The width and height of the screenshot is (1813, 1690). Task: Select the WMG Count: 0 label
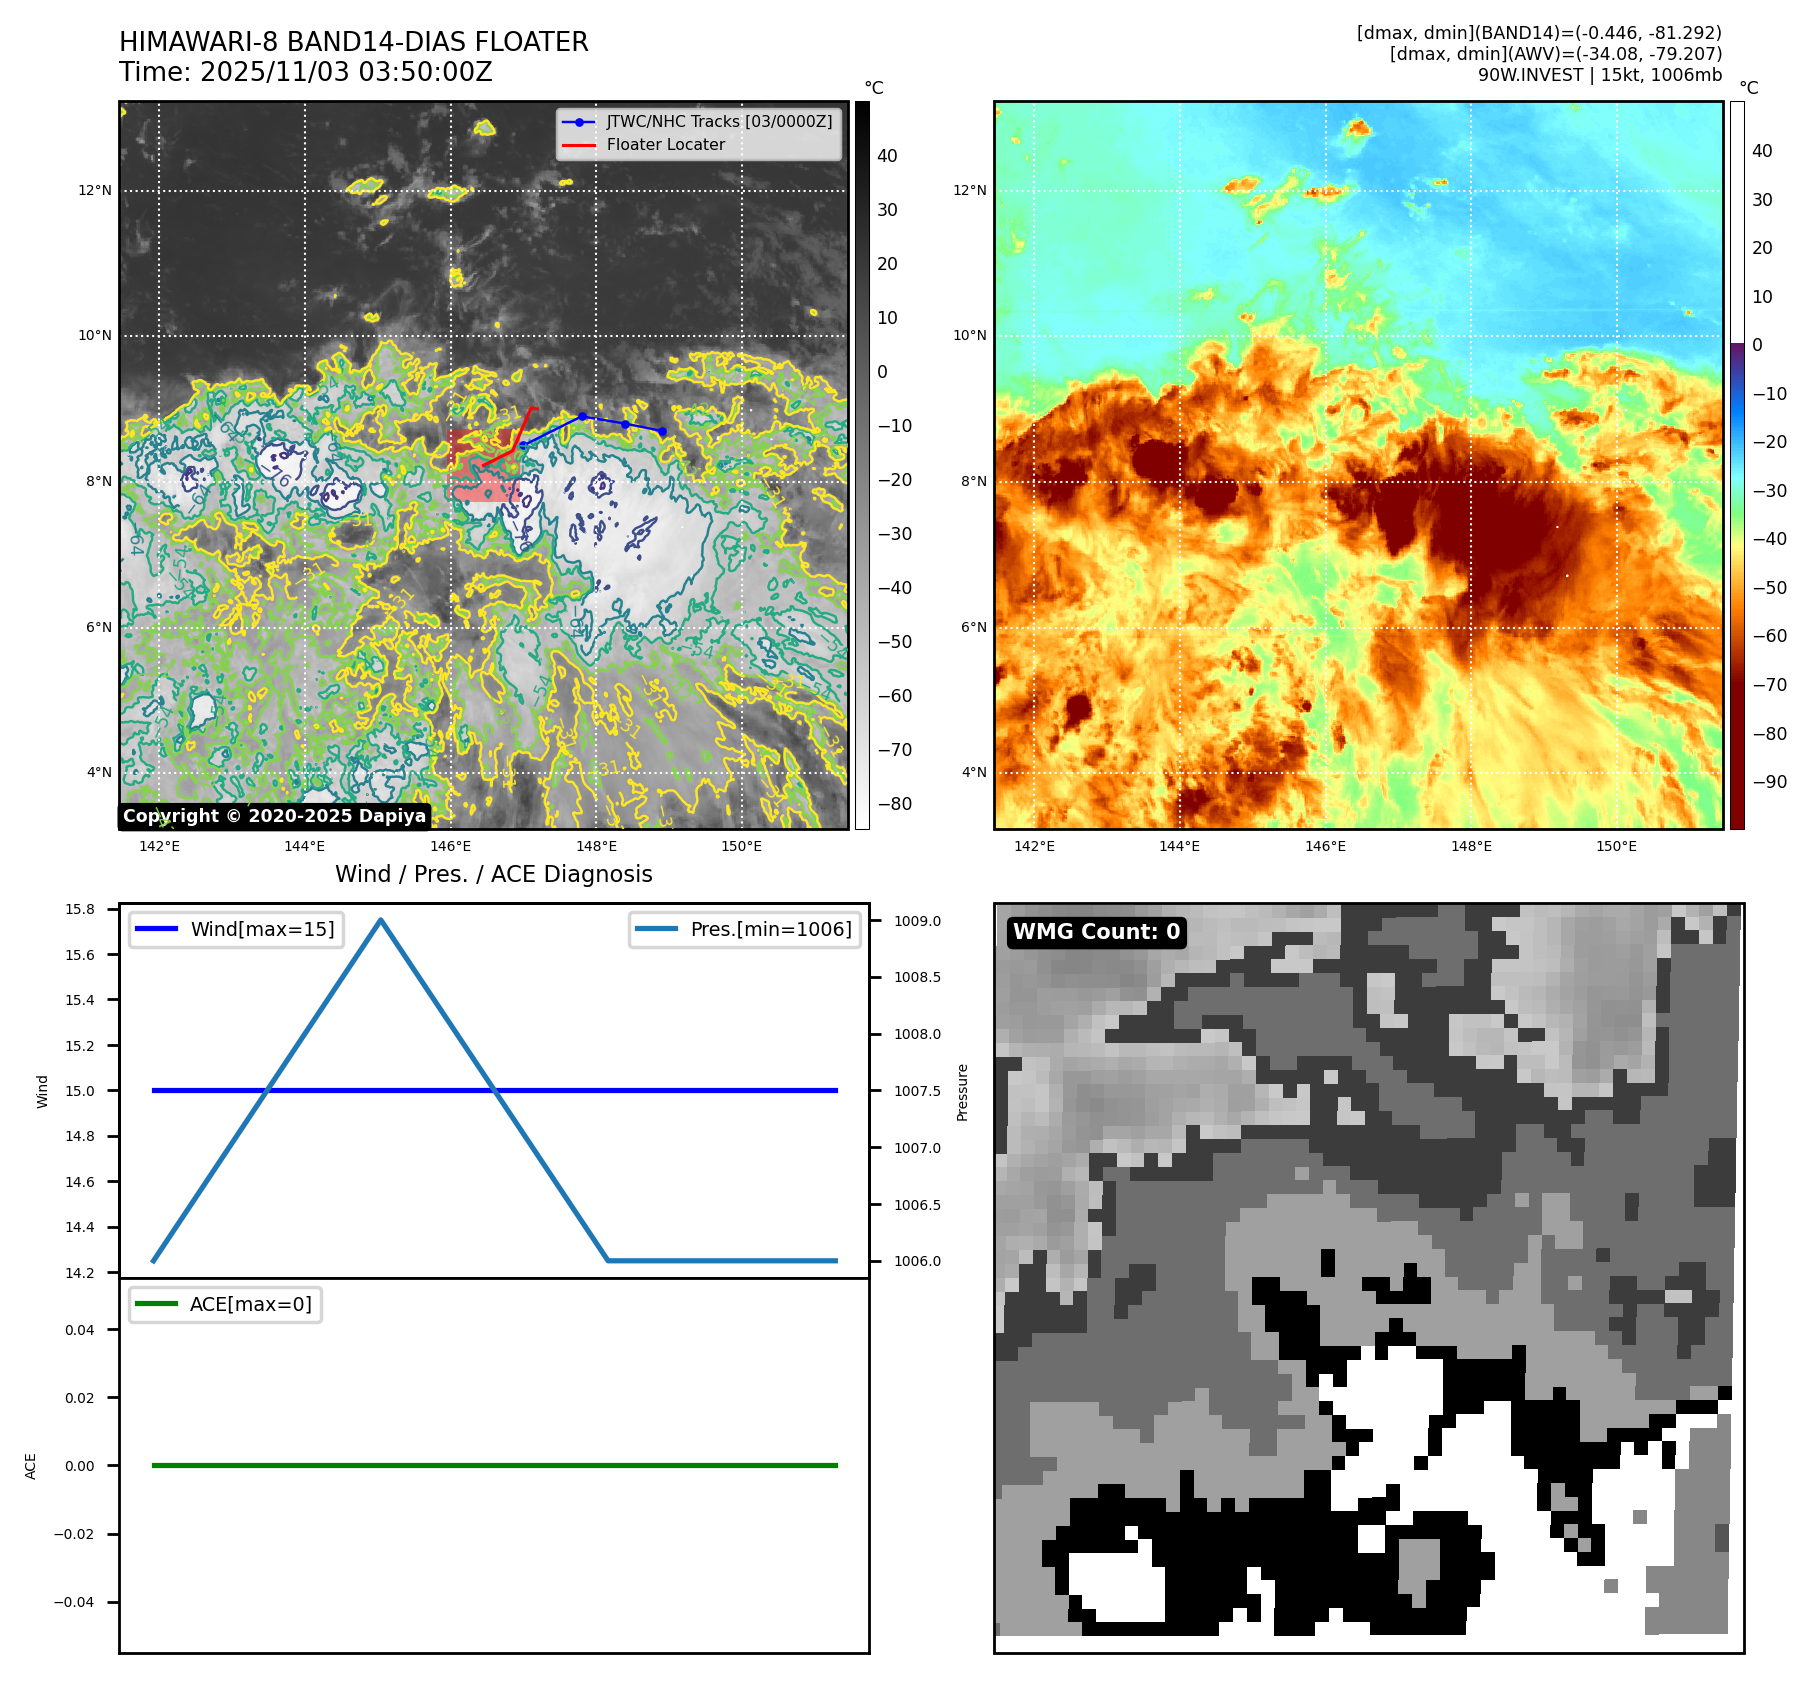tap(1096, 932)
